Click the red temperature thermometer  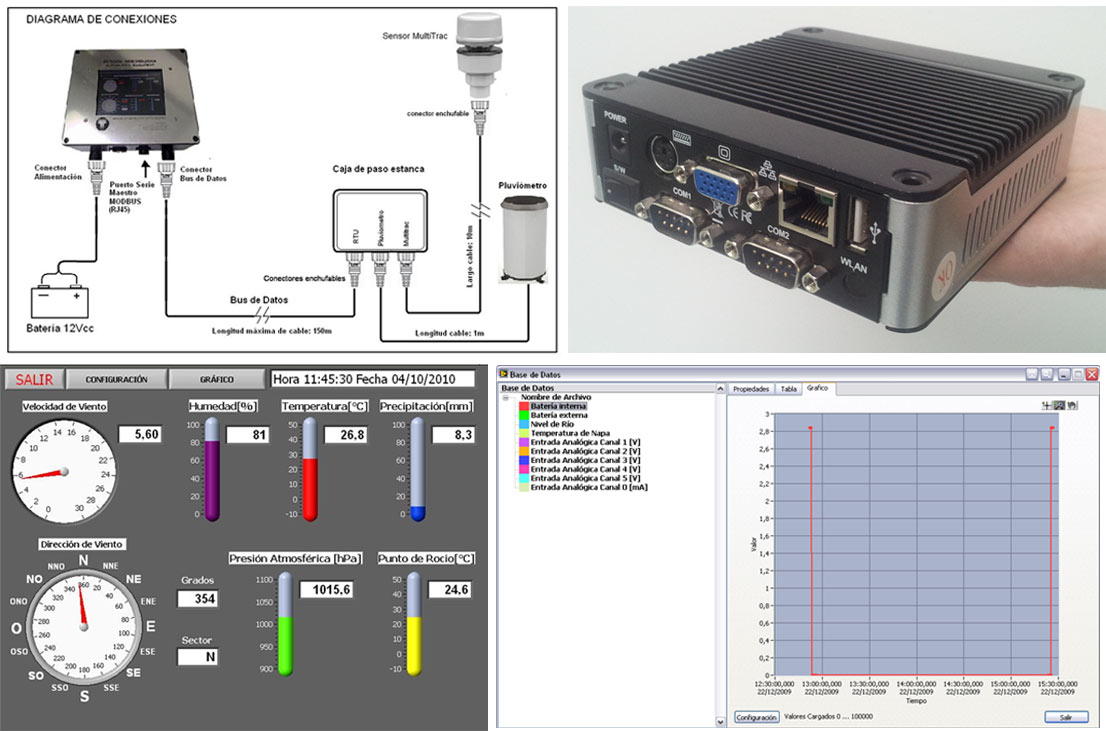click(x=309, y=470)
